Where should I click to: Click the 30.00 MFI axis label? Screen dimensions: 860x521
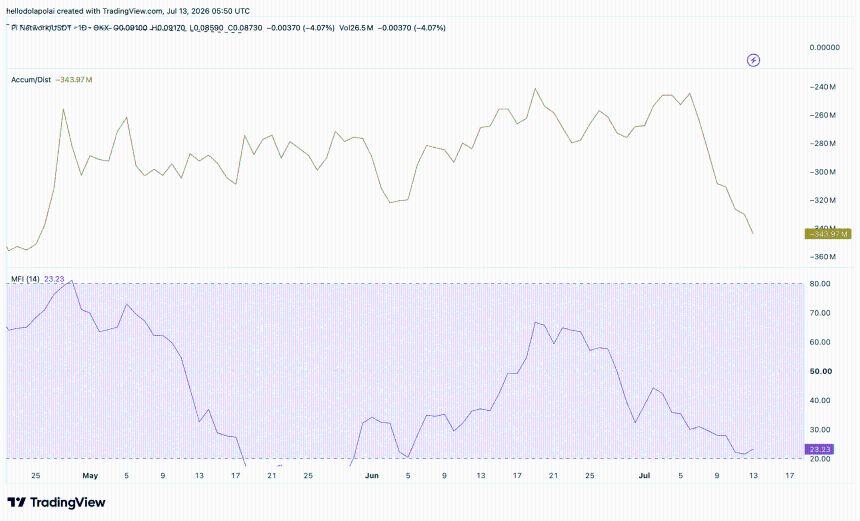[x=820, y=429]
